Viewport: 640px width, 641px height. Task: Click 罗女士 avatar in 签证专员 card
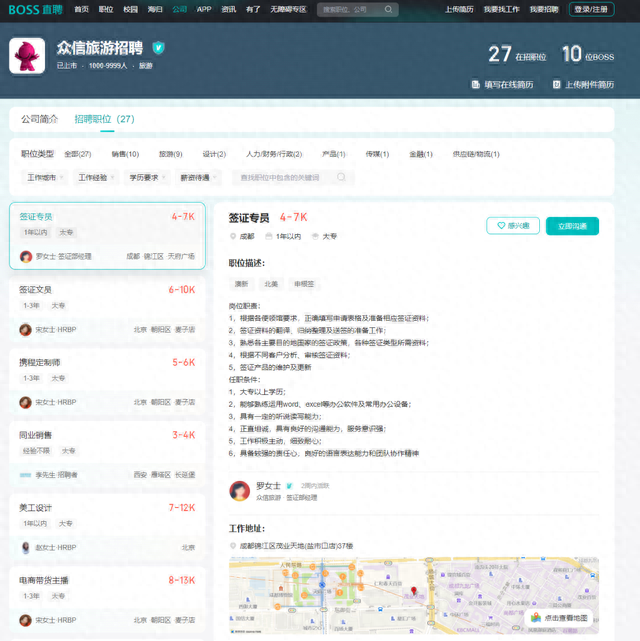point(26,256)
